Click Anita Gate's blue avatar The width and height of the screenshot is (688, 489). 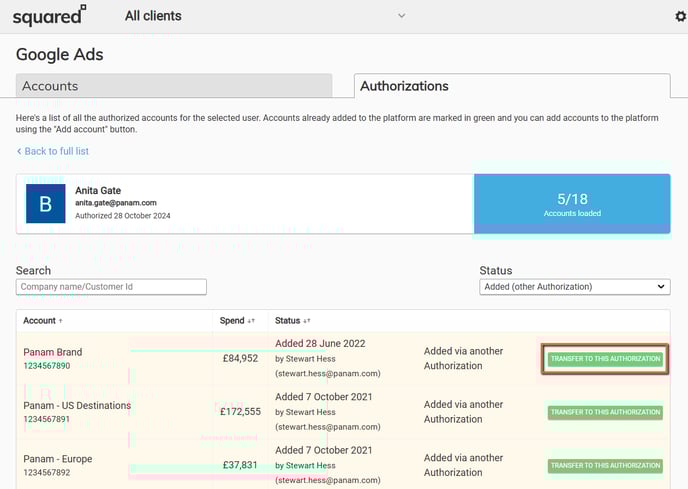[45, 203]
